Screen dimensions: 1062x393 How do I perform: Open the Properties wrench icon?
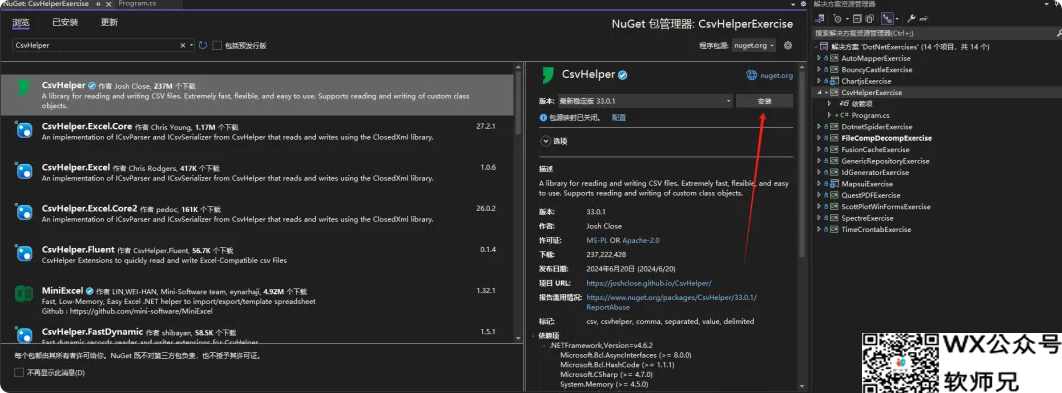click(x=912, y=19)
